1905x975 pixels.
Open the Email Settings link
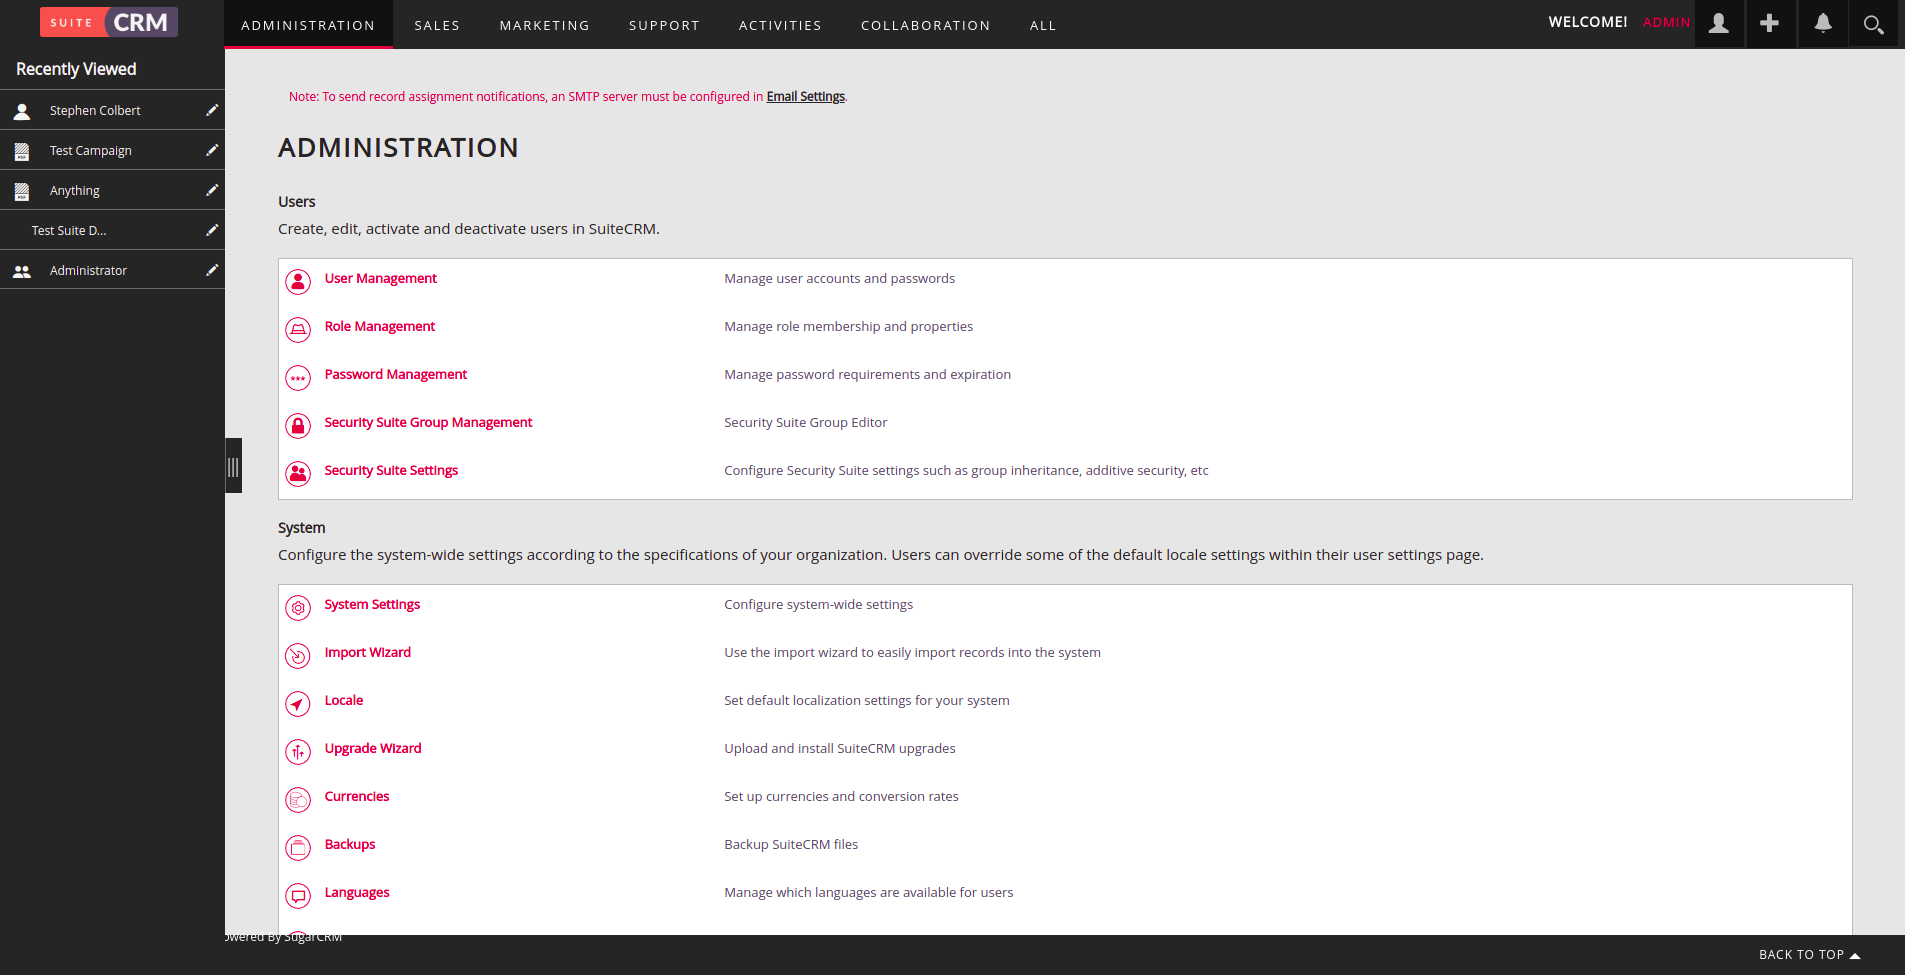click(x=806, y=97)
